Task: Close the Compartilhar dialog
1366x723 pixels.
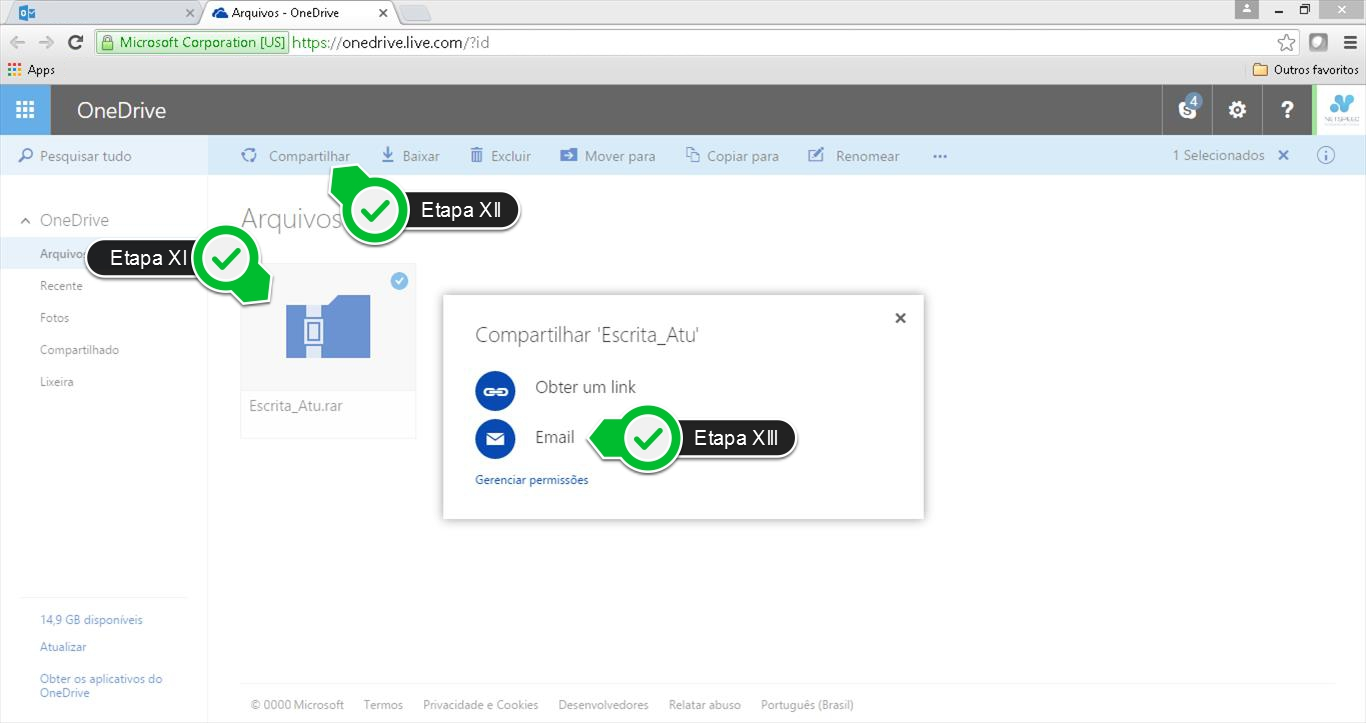Action: 900,318
